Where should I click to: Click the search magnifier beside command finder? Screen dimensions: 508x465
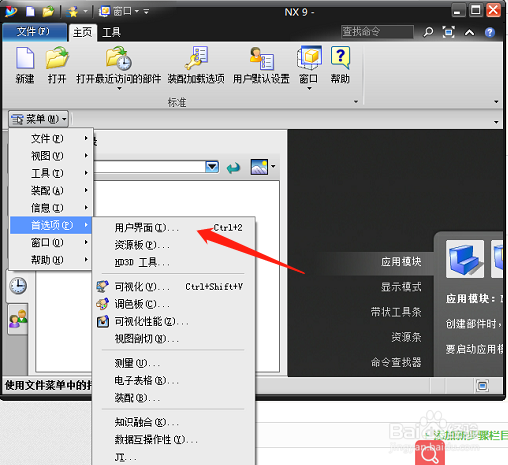point(428,32)
